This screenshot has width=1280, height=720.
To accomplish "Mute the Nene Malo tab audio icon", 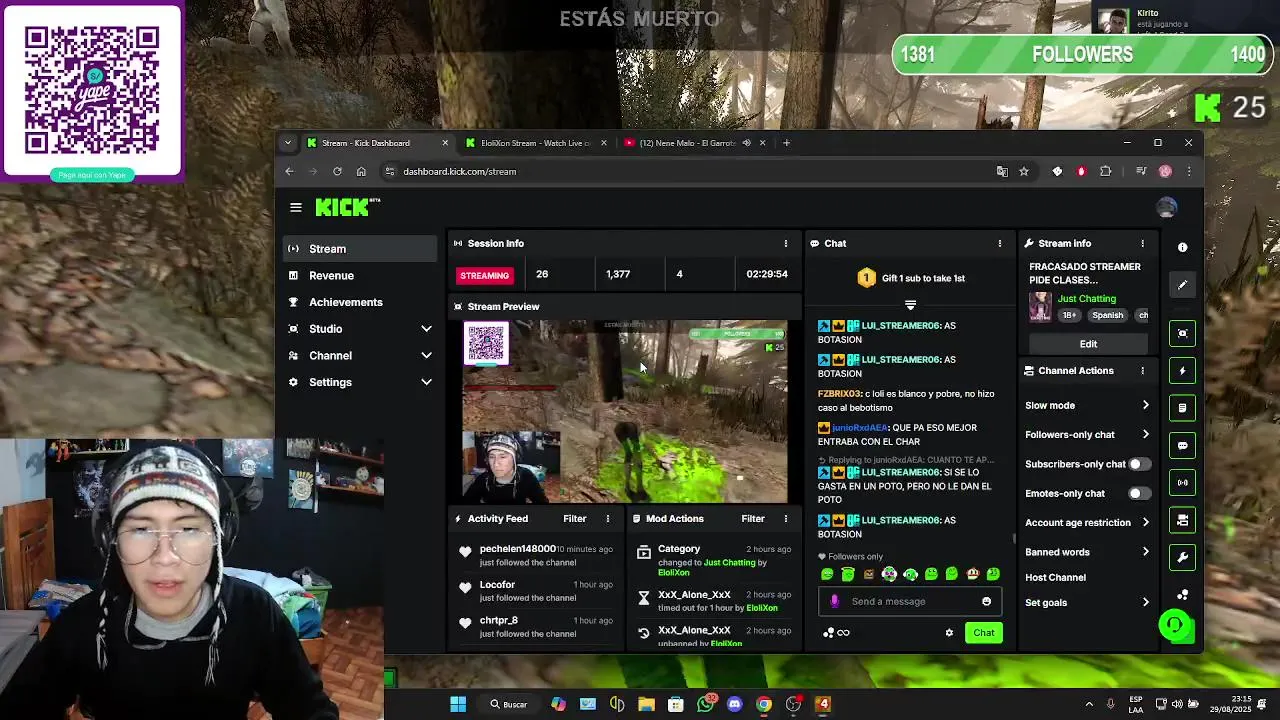I will (x=746, y=143).
